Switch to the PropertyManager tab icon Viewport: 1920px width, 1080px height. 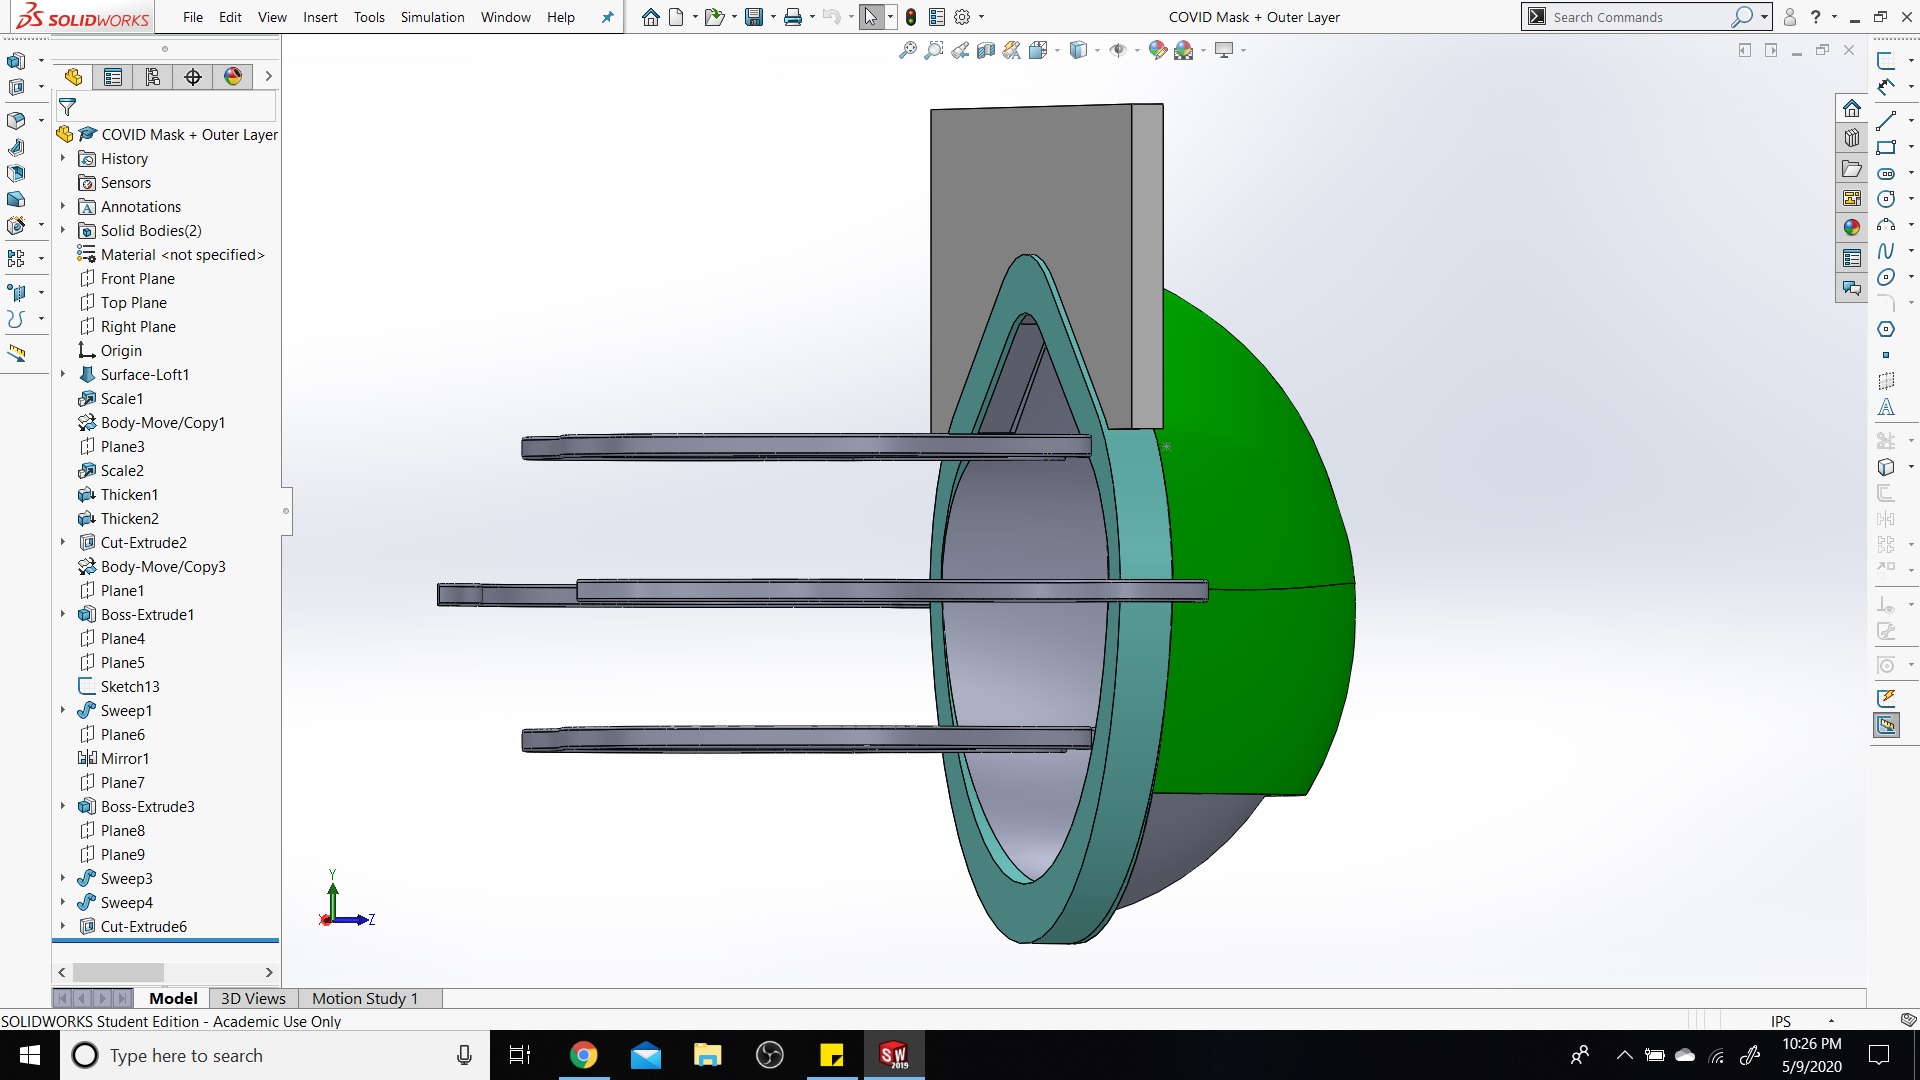[x=113, y=77]
